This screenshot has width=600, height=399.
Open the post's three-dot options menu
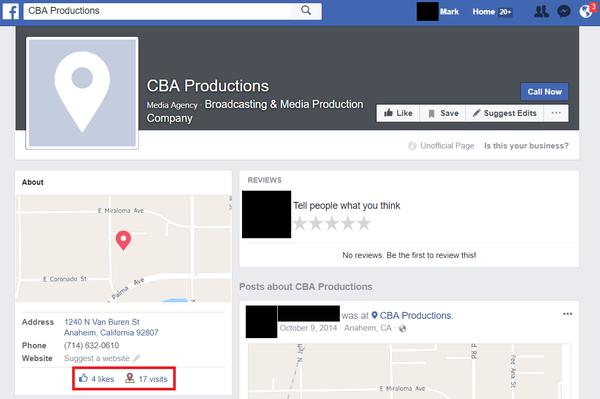pyautogui.click(x=567, y=314)
